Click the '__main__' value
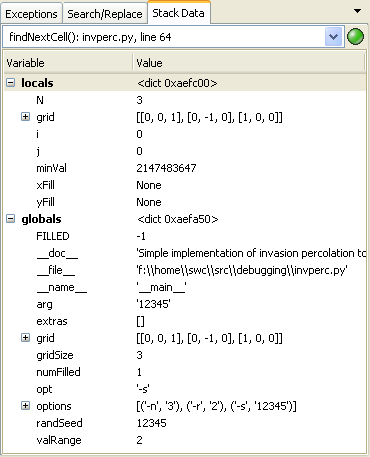Image resolution: width=370 pixels, height=457 pixels. click(161, 287)
